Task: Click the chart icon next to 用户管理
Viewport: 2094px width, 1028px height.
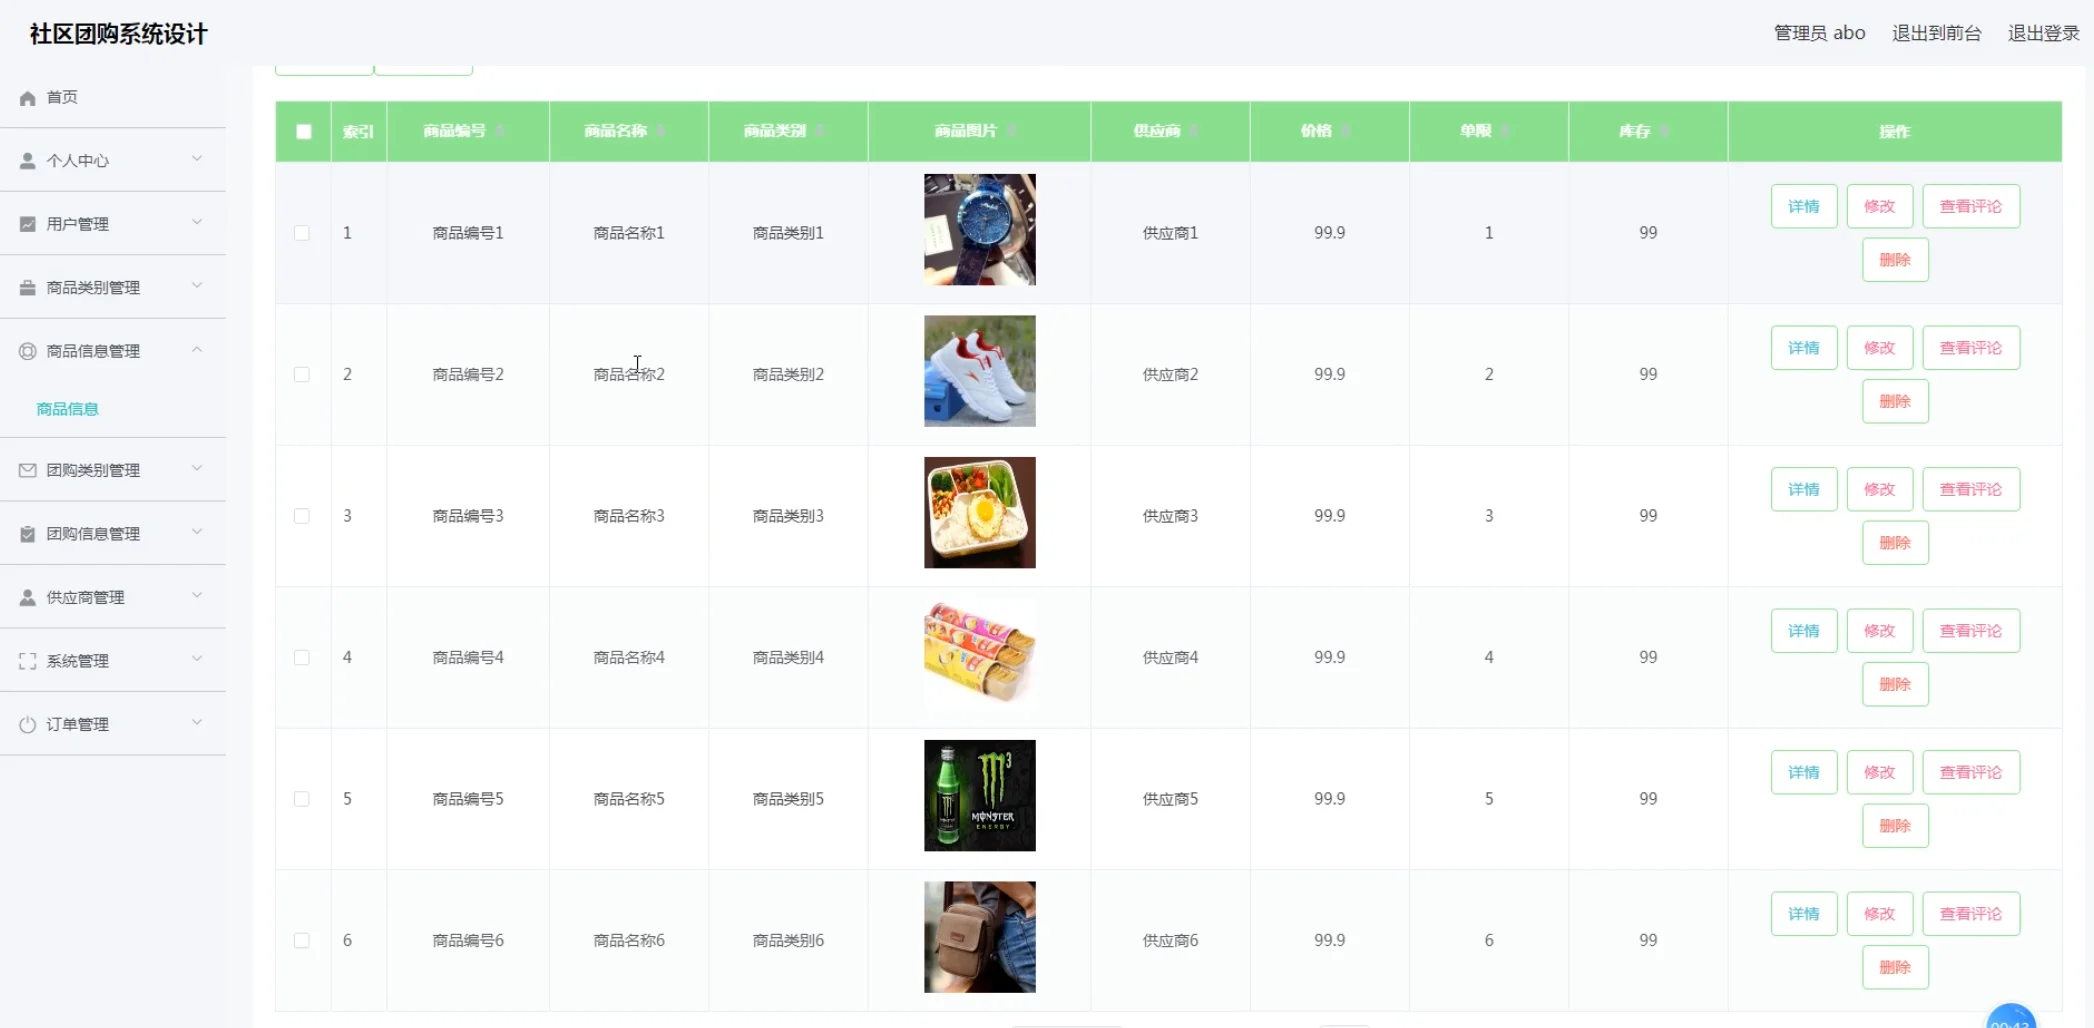Action: 26,223
